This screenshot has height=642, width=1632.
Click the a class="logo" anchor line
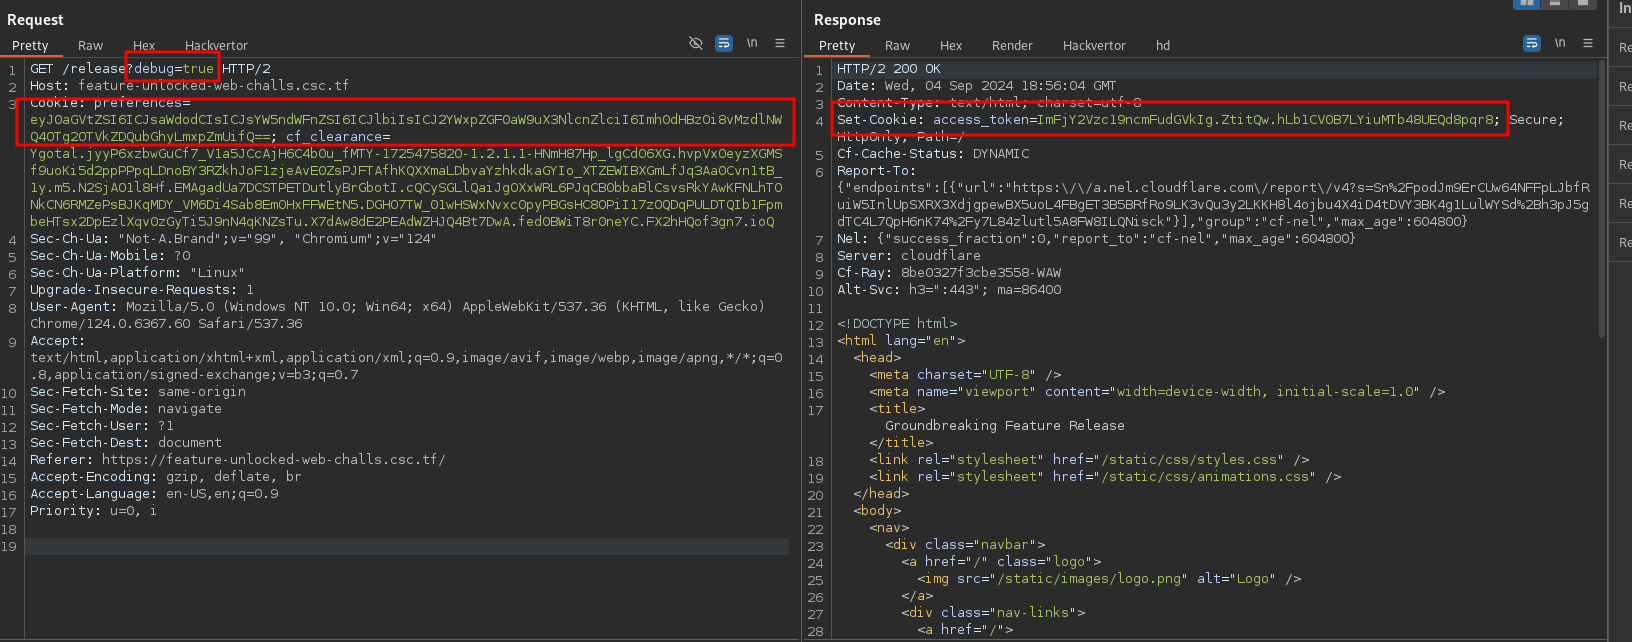coord(1001,562)
